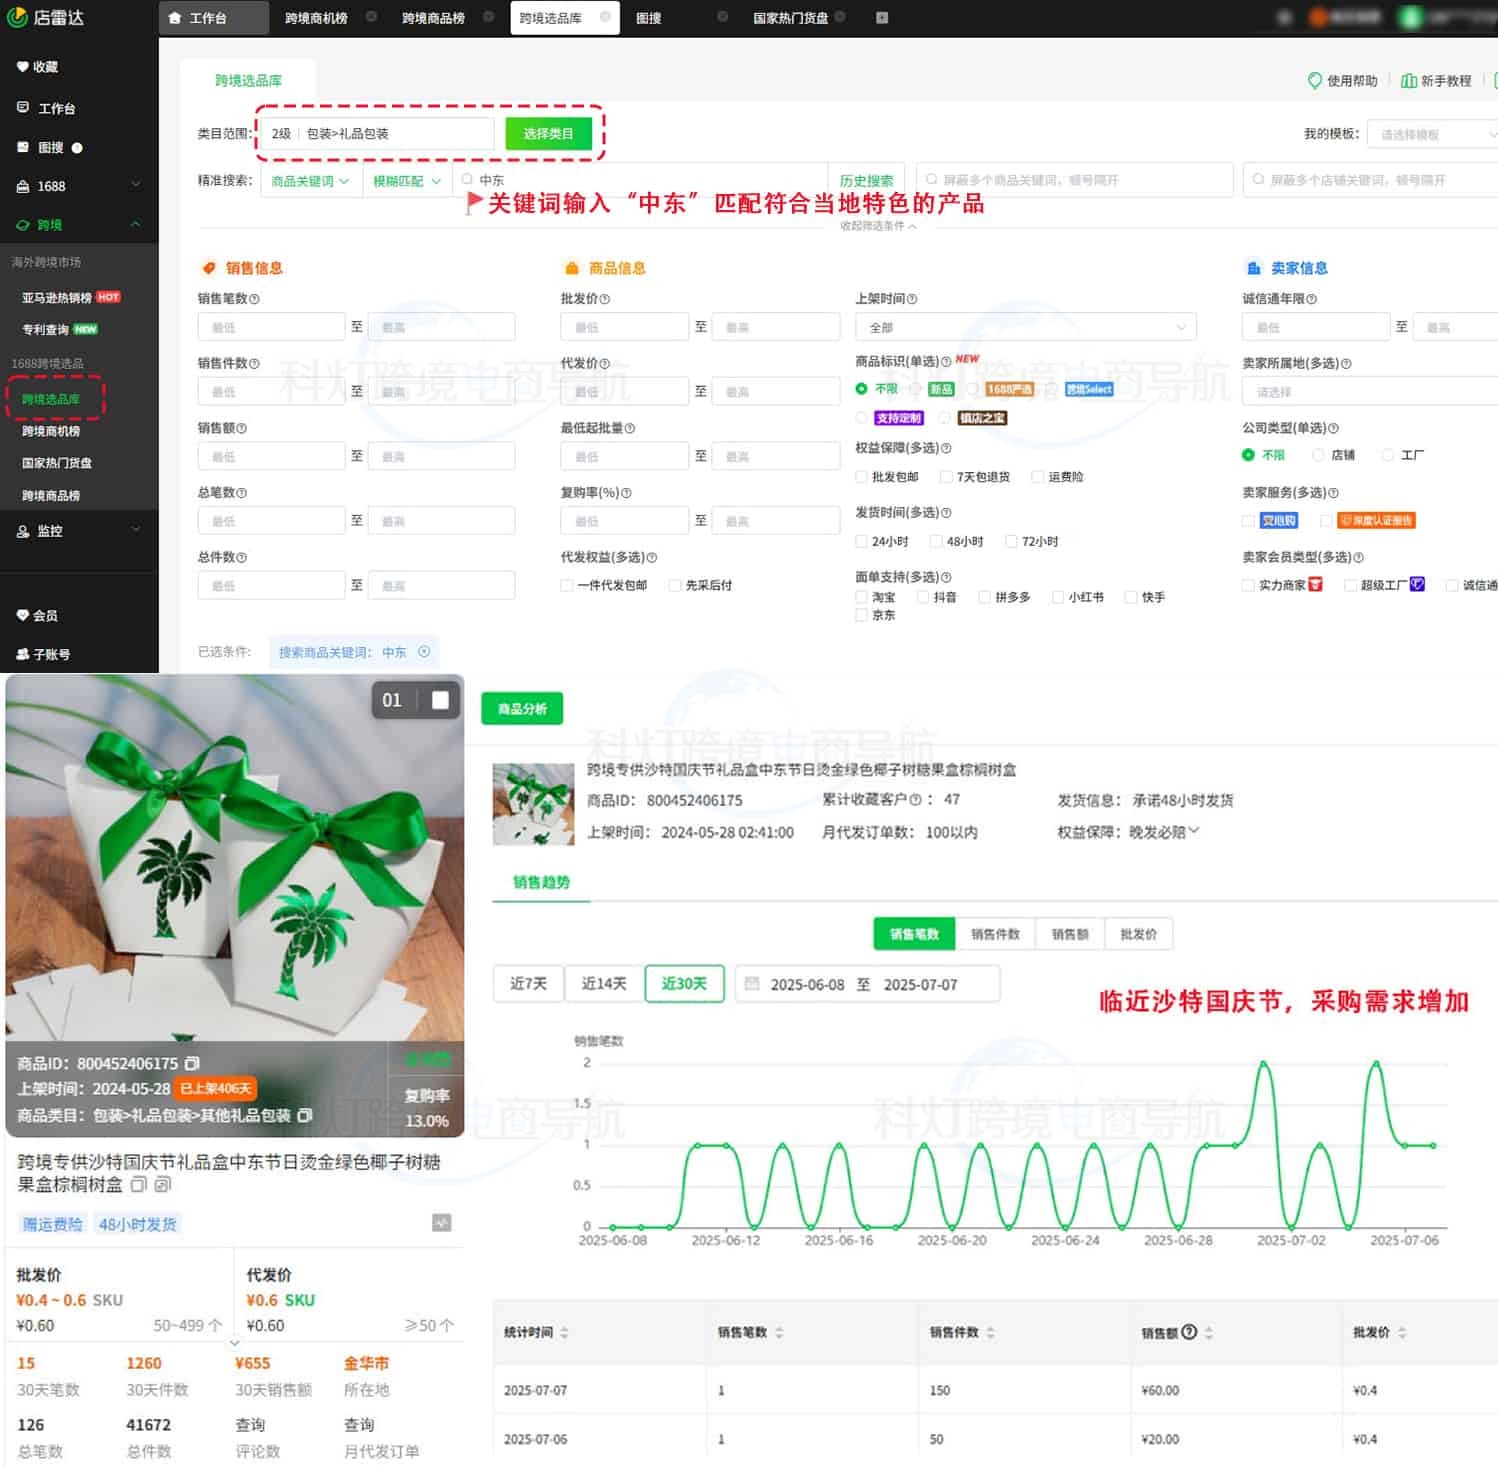Expand the 商品关键词 search type dropdown
This screenshot has height=1475, width=1498.
click(310, 181)
